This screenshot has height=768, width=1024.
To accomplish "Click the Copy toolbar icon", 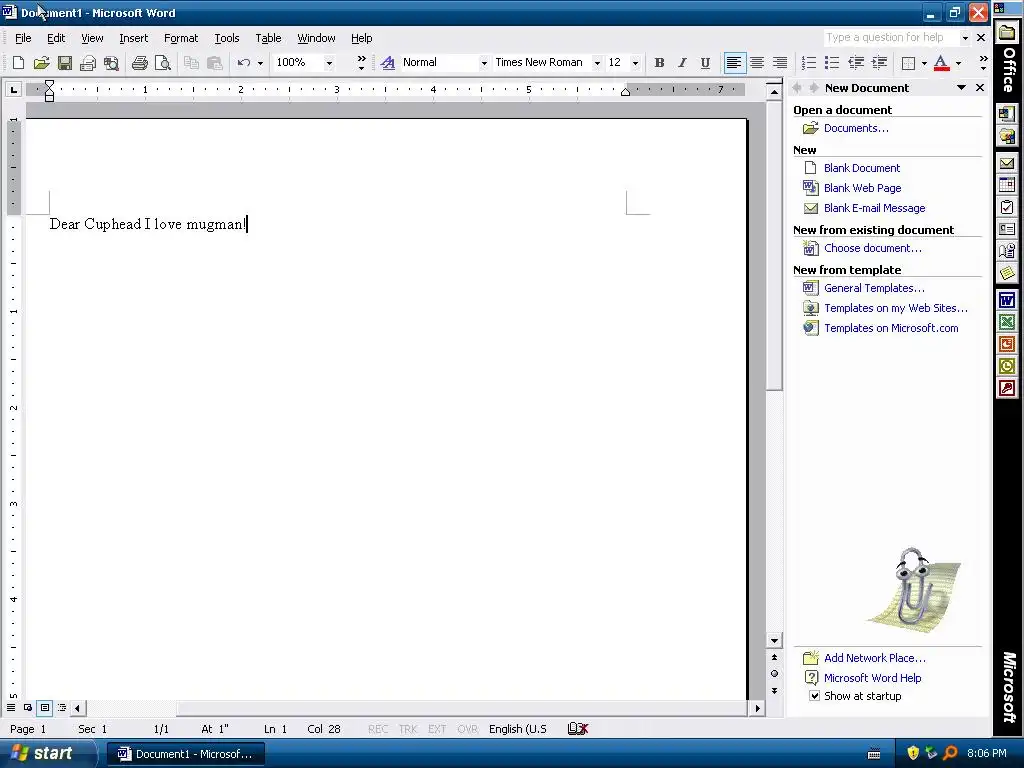I will click(191, 63).
